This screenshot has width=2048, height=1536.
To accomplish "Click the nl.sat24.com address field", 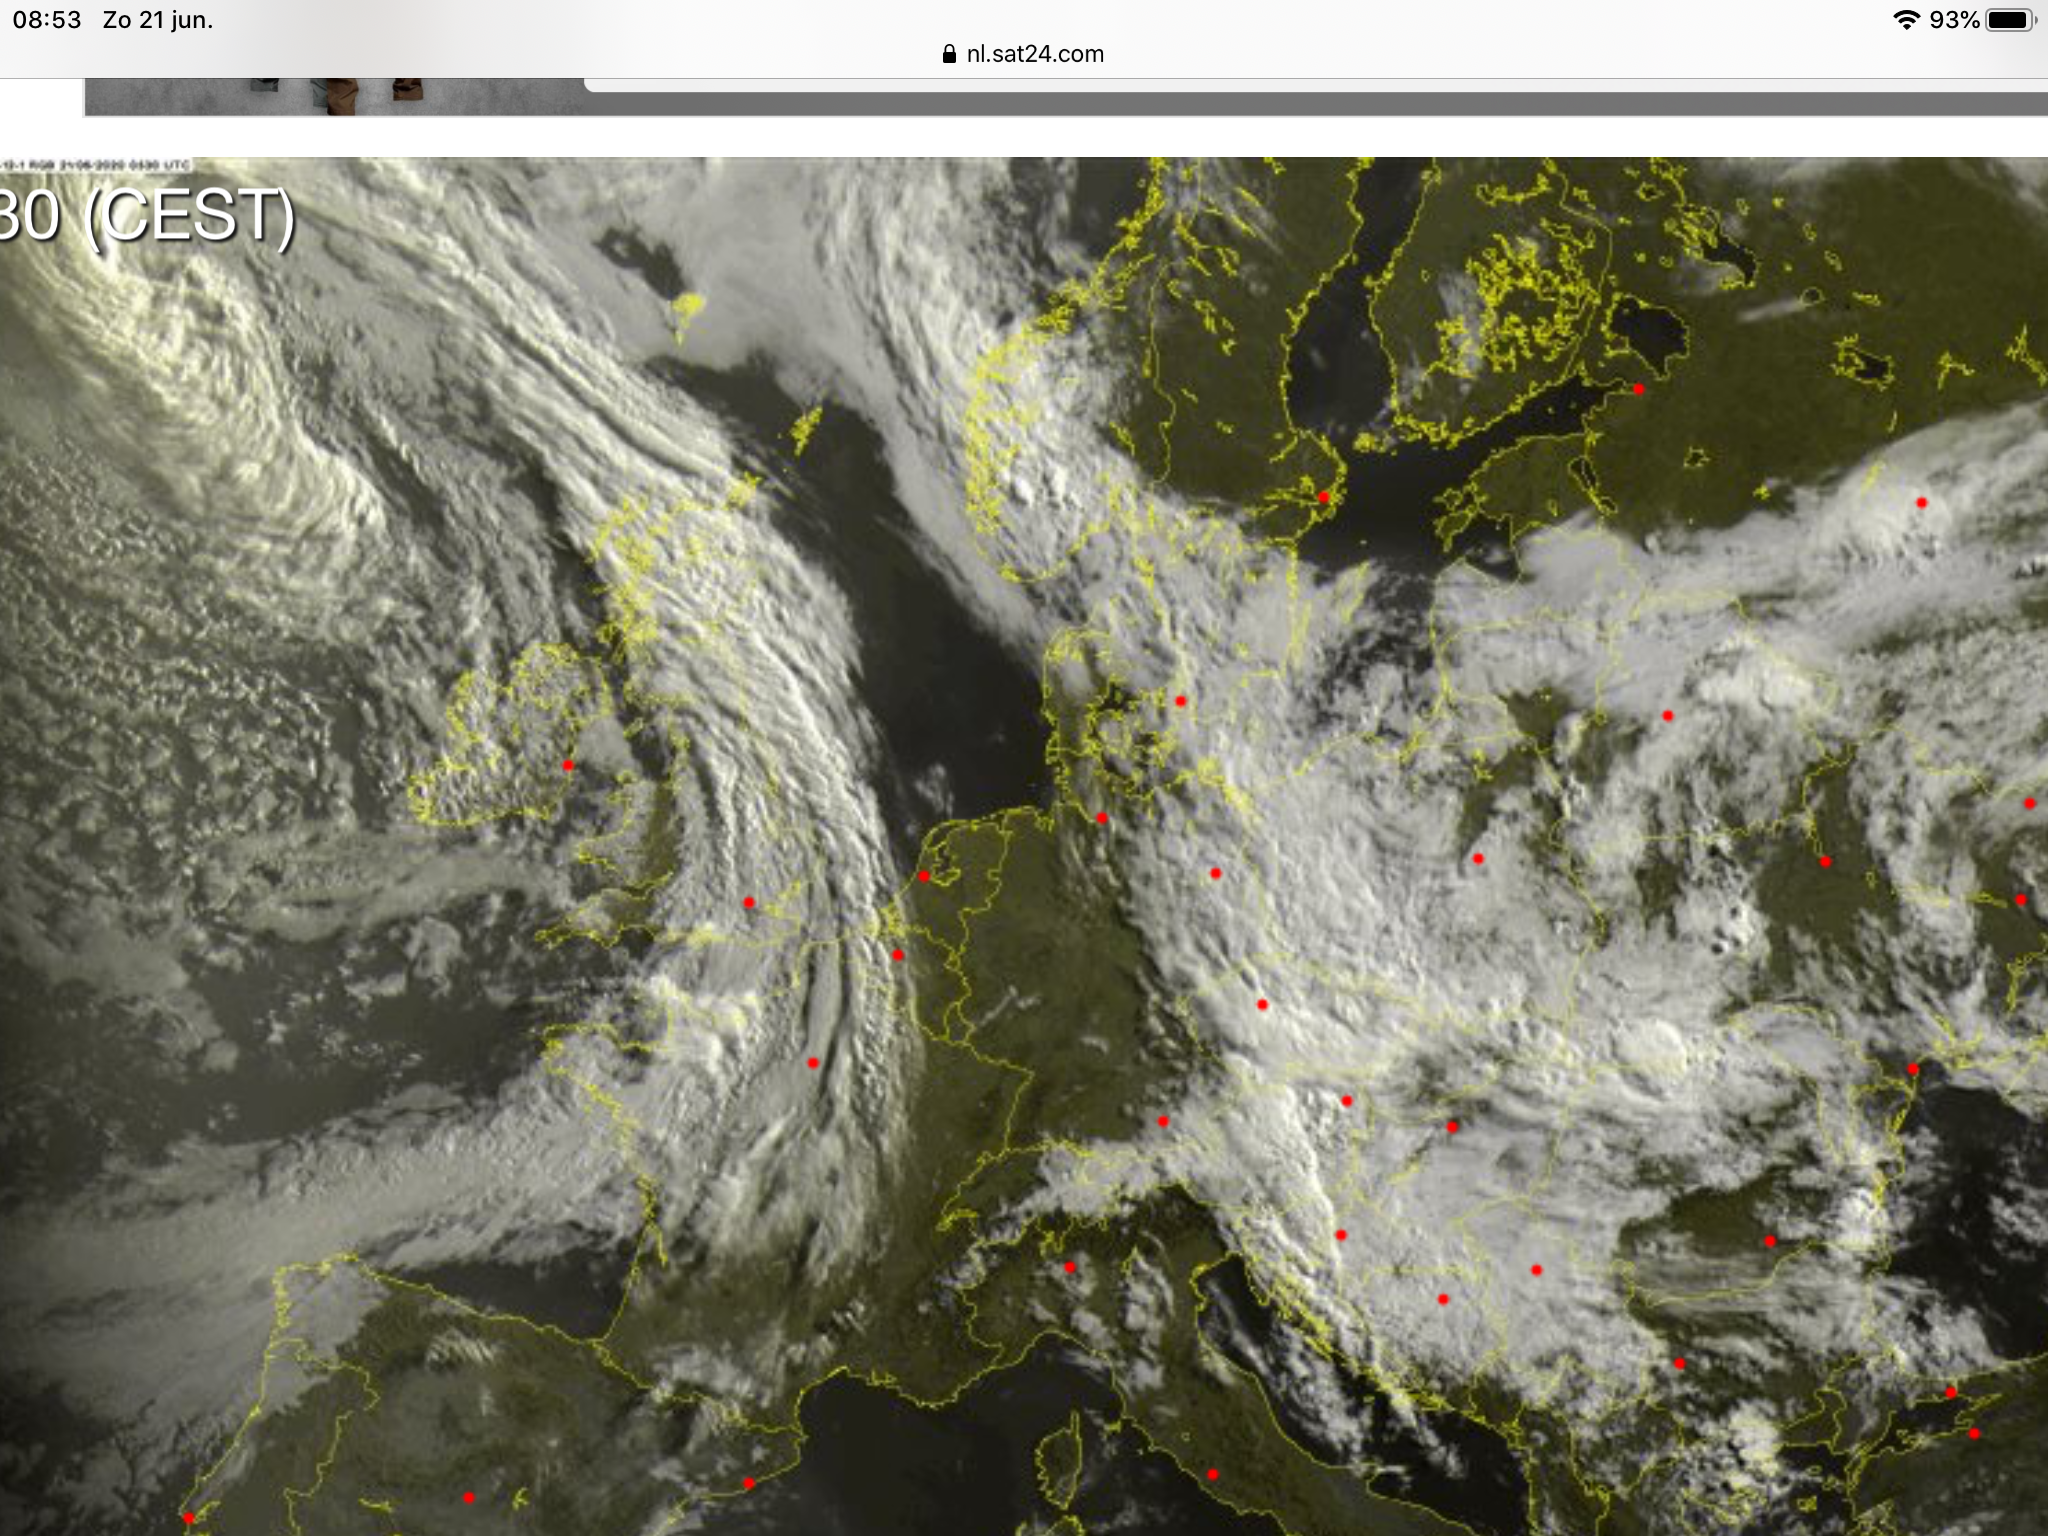I will click(x=1034, y=54).
